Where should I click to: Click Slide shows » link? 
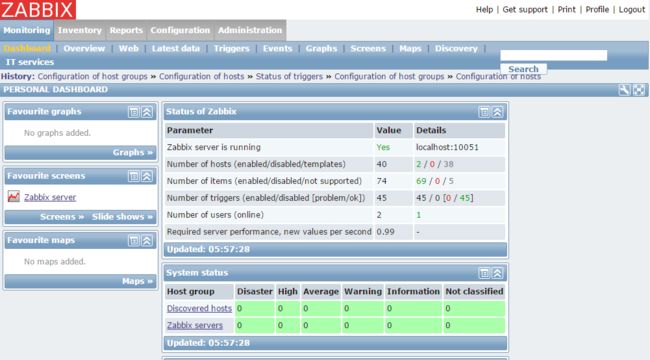(122, 217)
